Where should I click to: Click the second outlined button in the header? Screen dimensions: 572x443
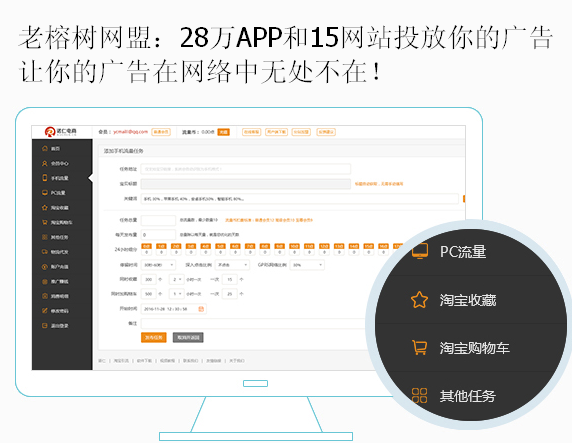click(277, 132)
